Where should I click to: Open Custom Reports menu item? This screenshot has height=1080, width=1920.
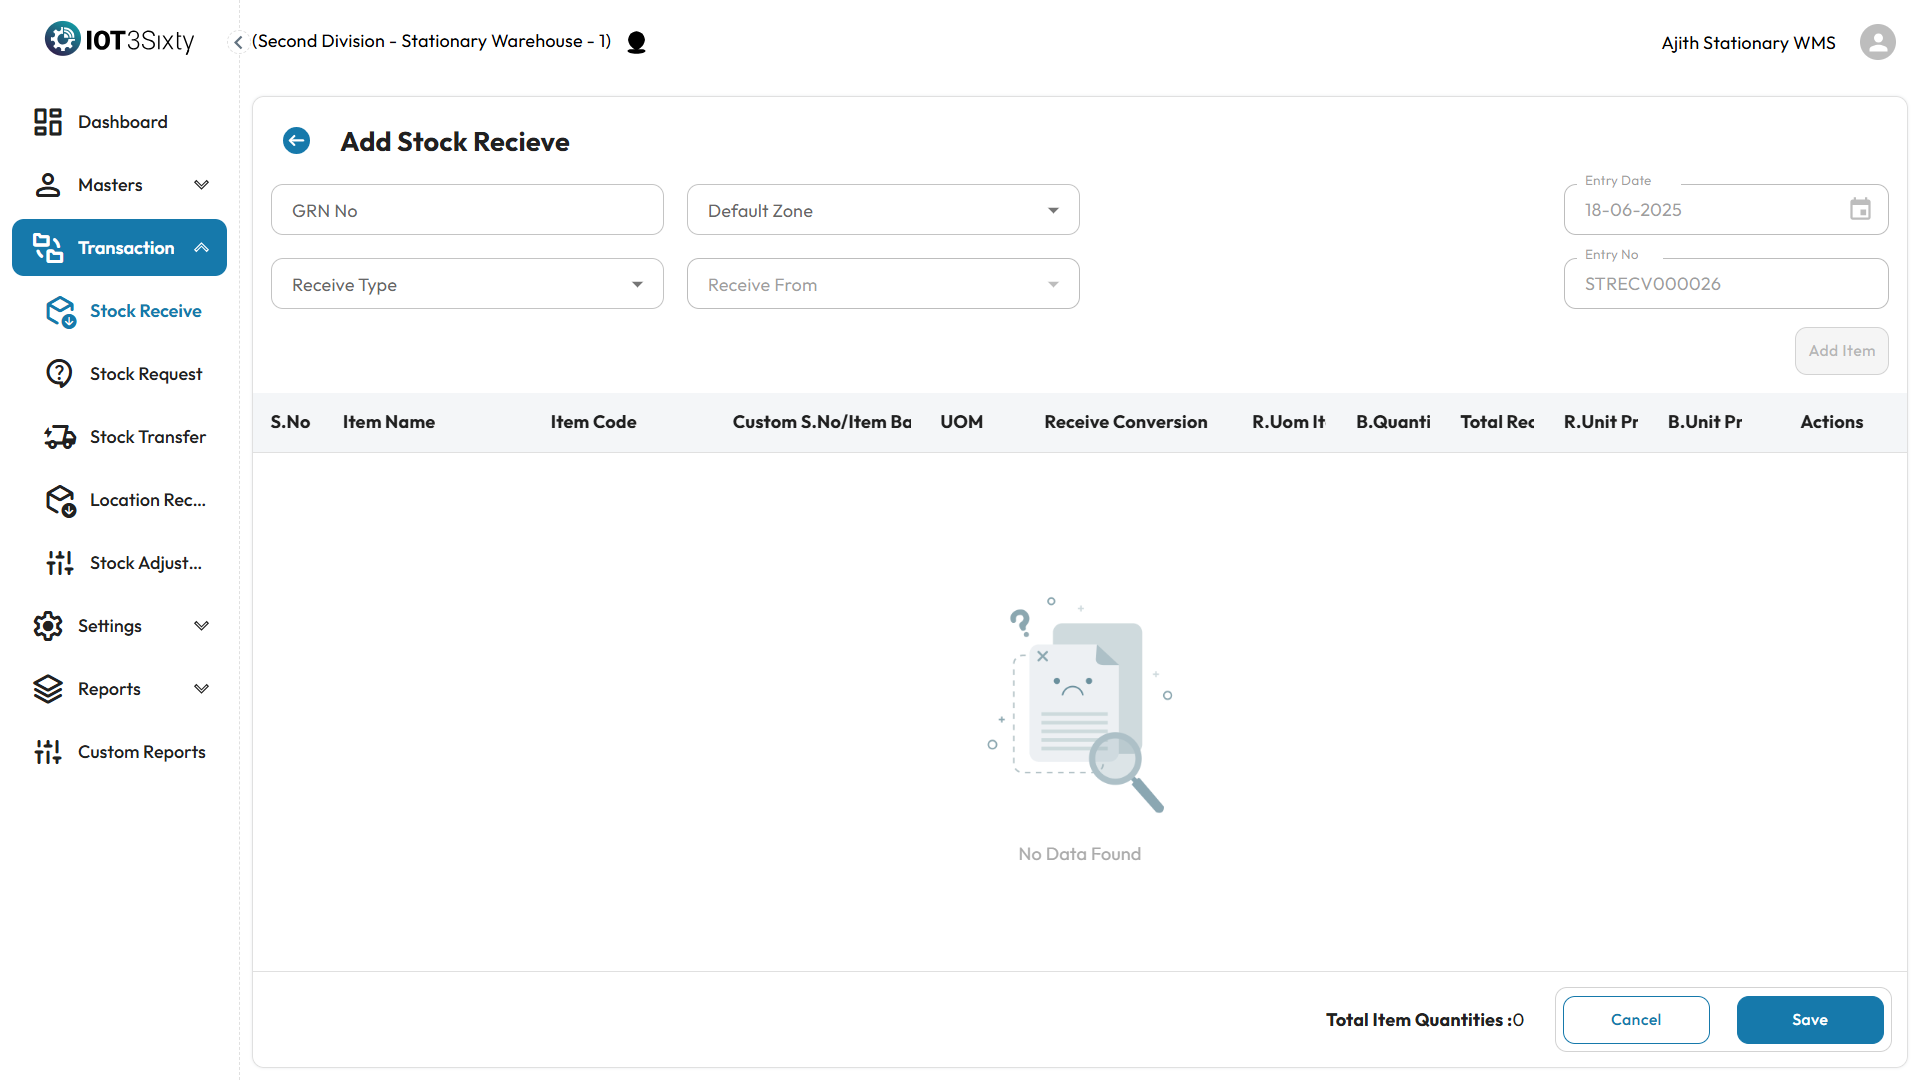click(141, 752)
